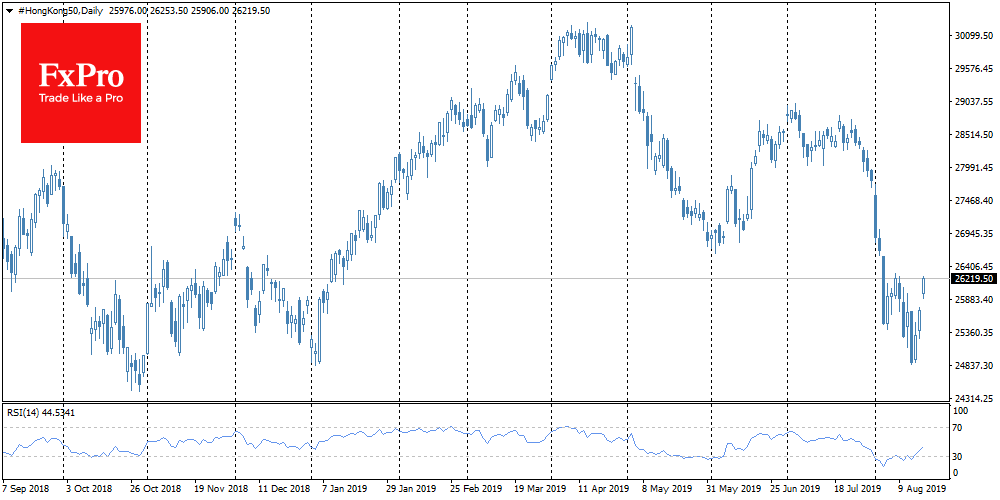The height and width of the screenshot is (500, 1000).
Task: Click the RSI(14) indicator label
Action: pyautogui.click(x=40, y=412)
